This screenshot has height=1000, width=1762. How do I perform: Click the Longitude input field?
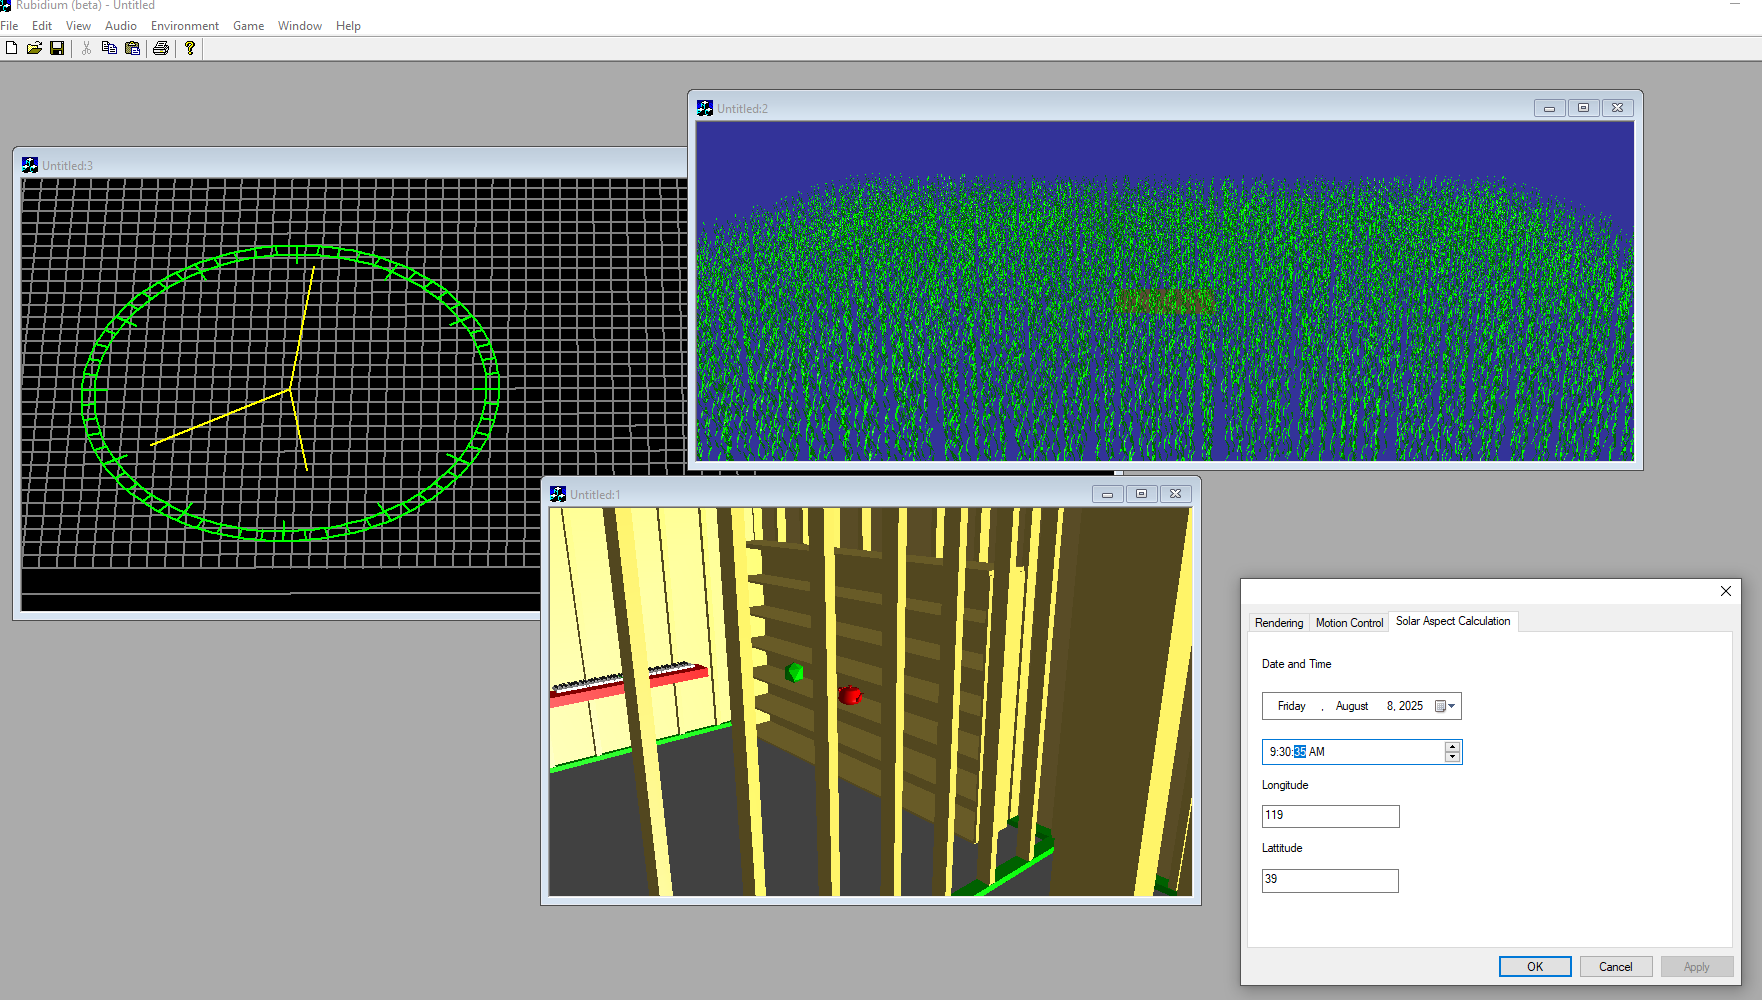(1330, 816)
